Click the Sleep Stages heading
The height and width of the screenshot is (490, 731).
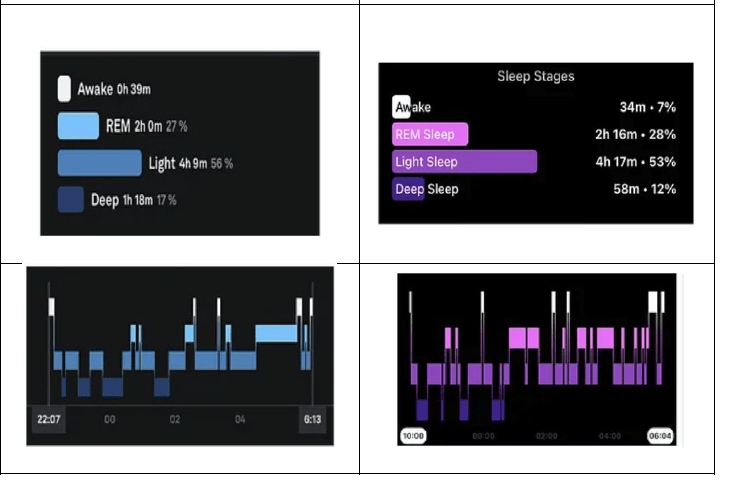(536, 76)
